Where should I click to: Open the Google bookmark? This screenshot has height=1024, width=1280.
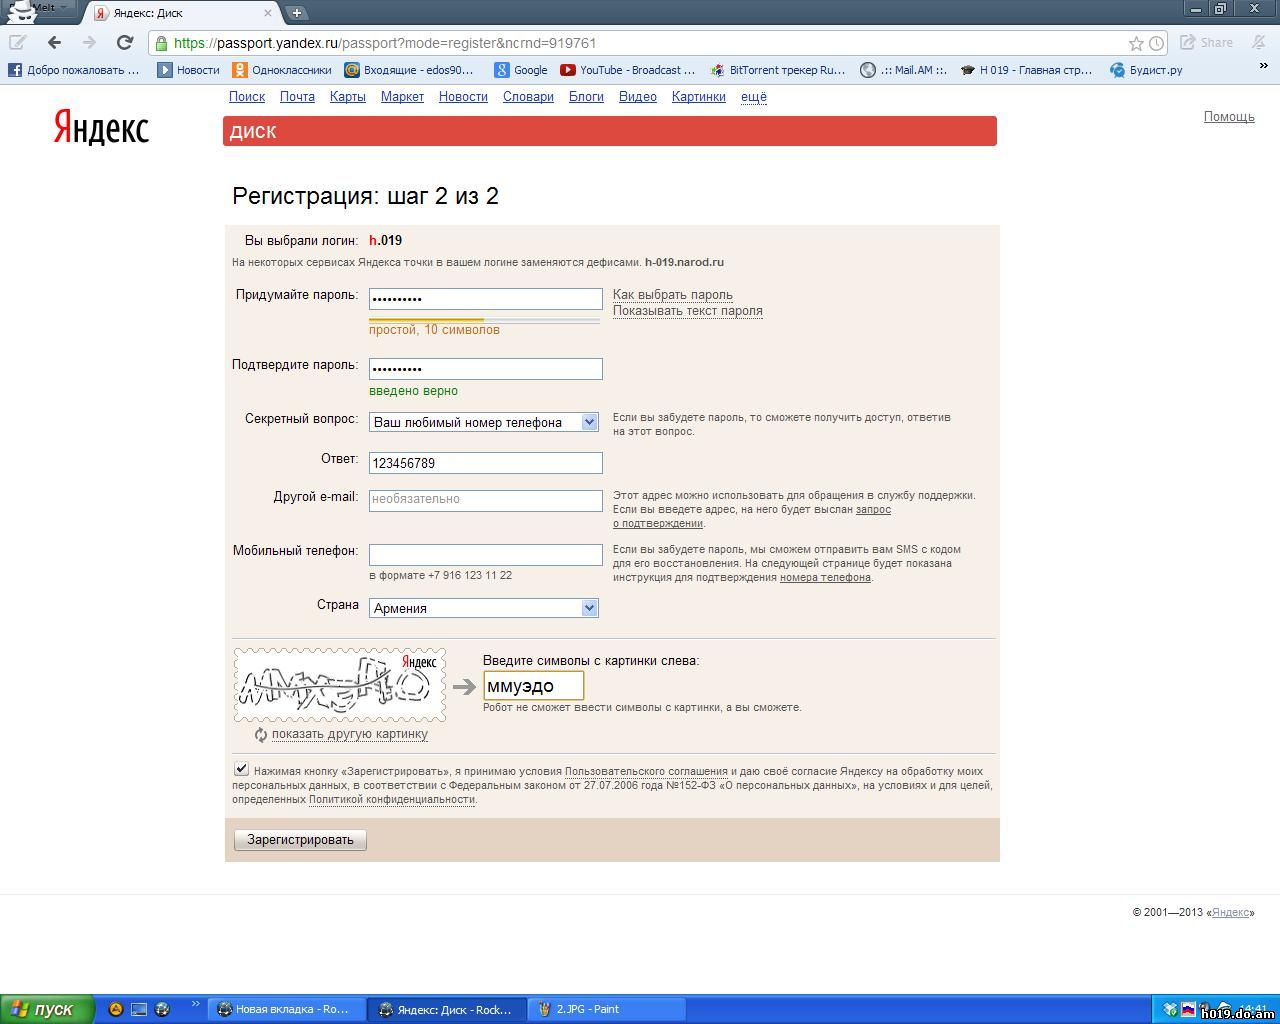coord(521,70)
